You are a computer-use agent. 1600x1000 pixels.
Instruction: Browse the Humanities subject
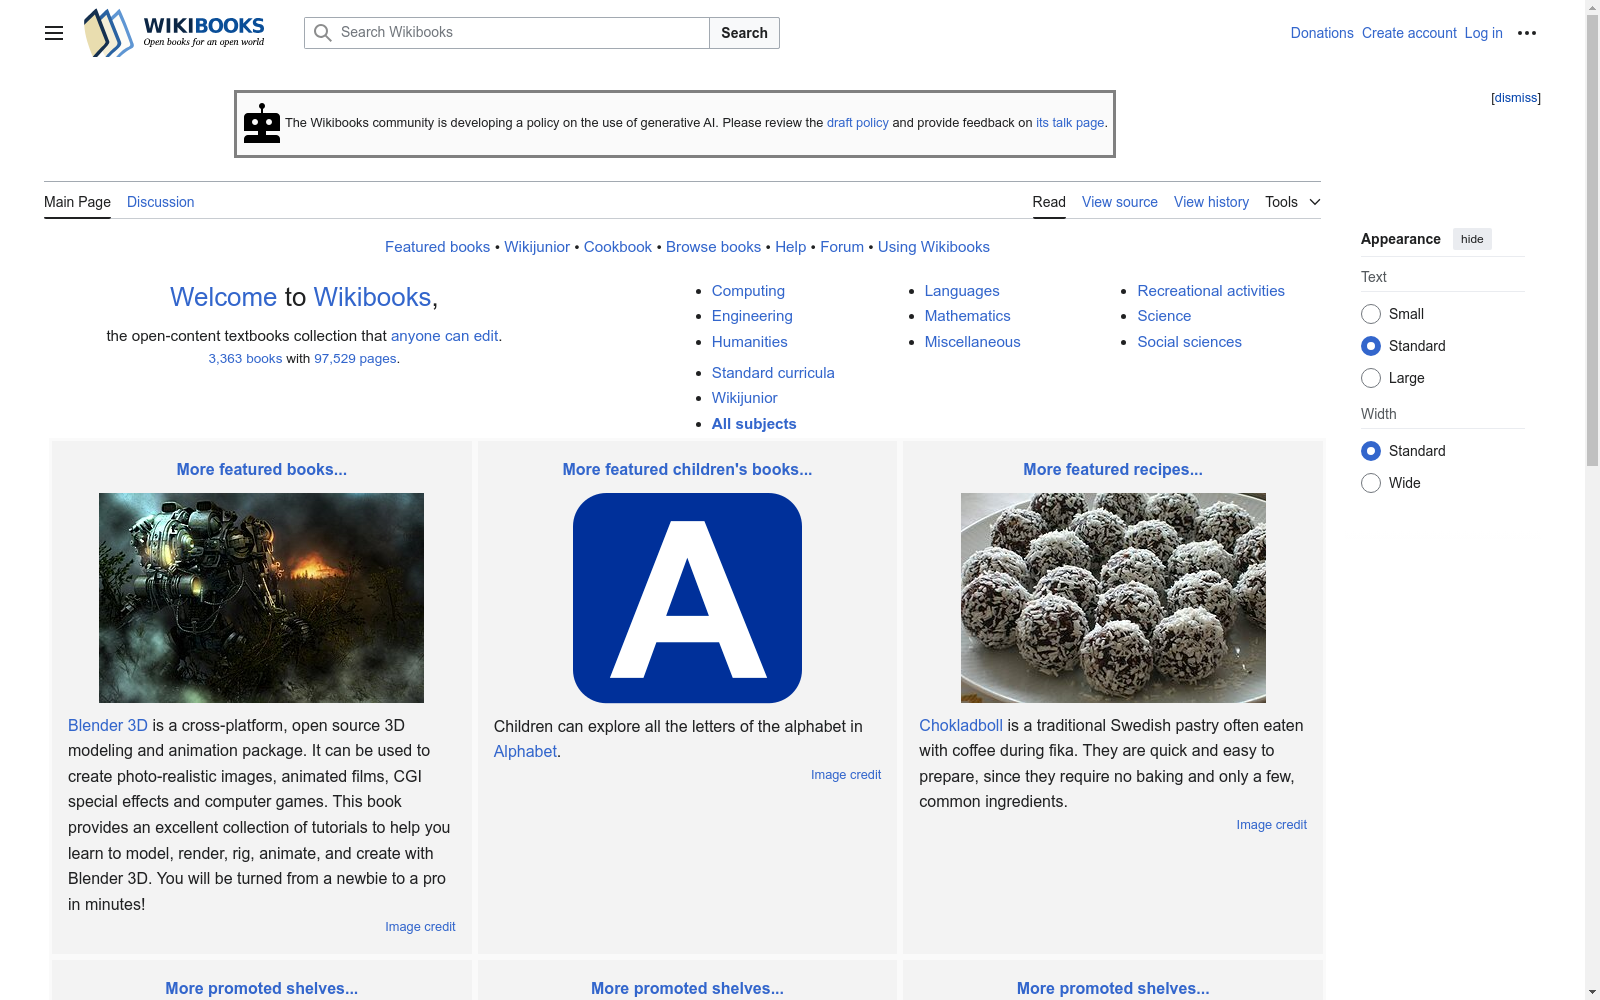(x=749, y=342)
